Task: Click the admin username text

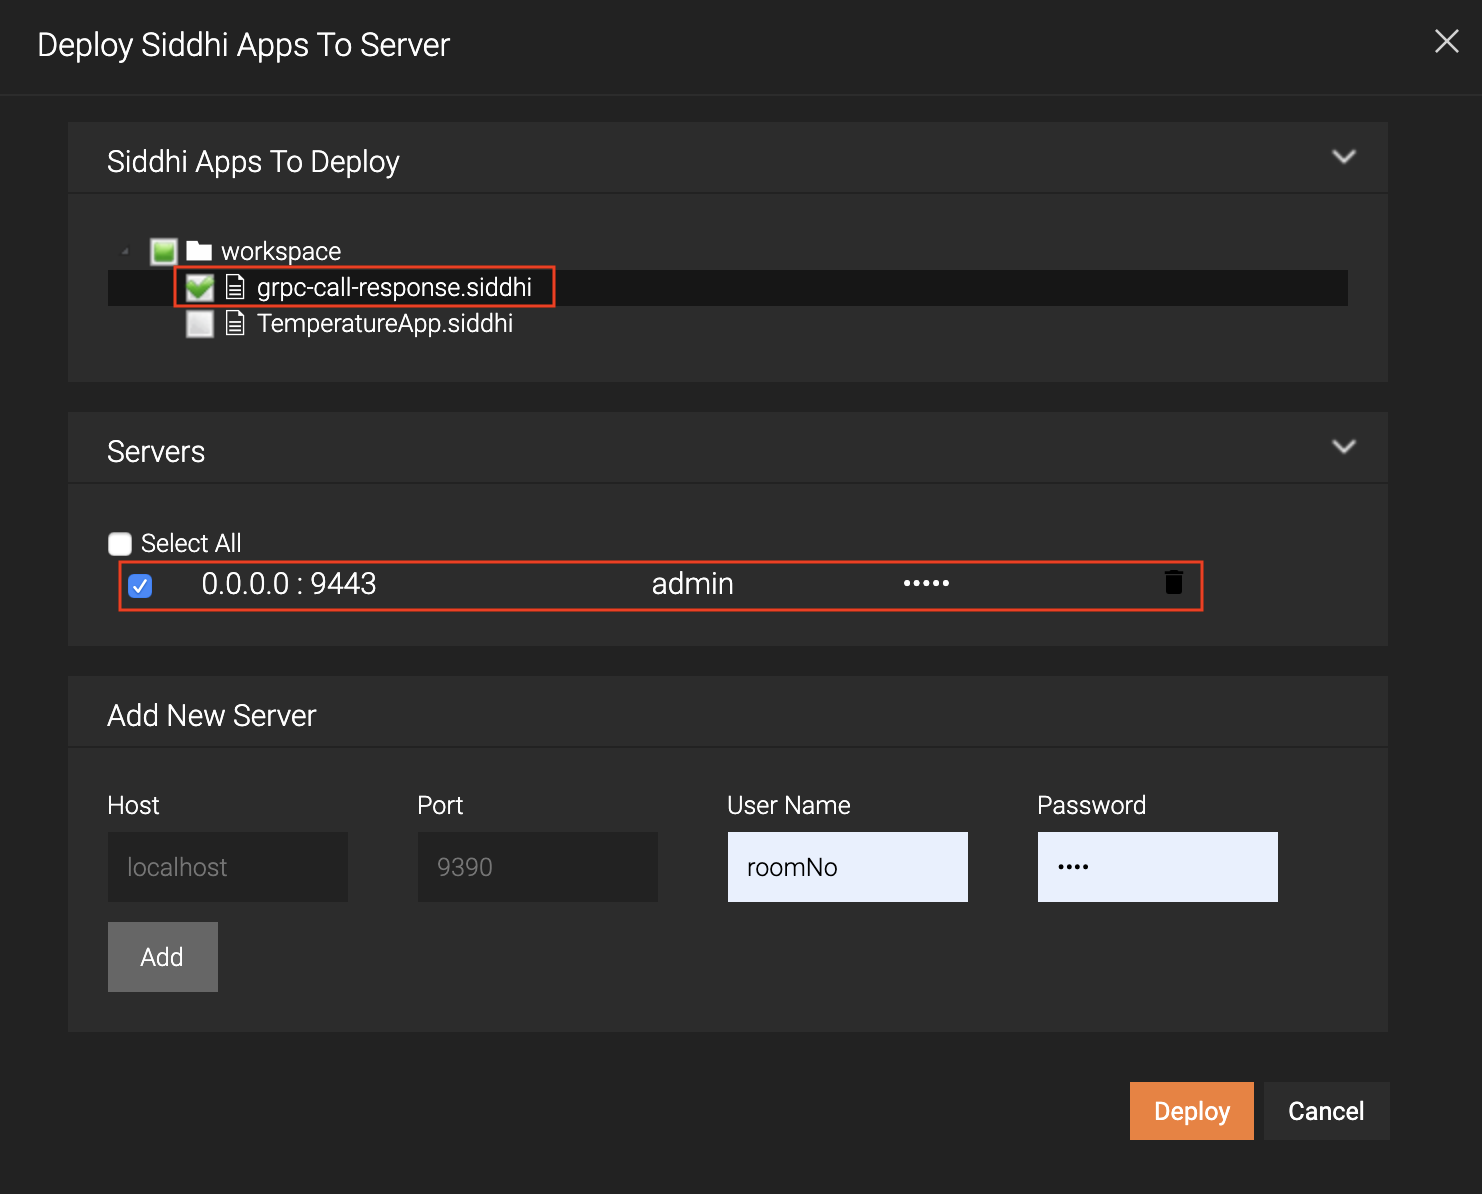Action: coord(693,584)
